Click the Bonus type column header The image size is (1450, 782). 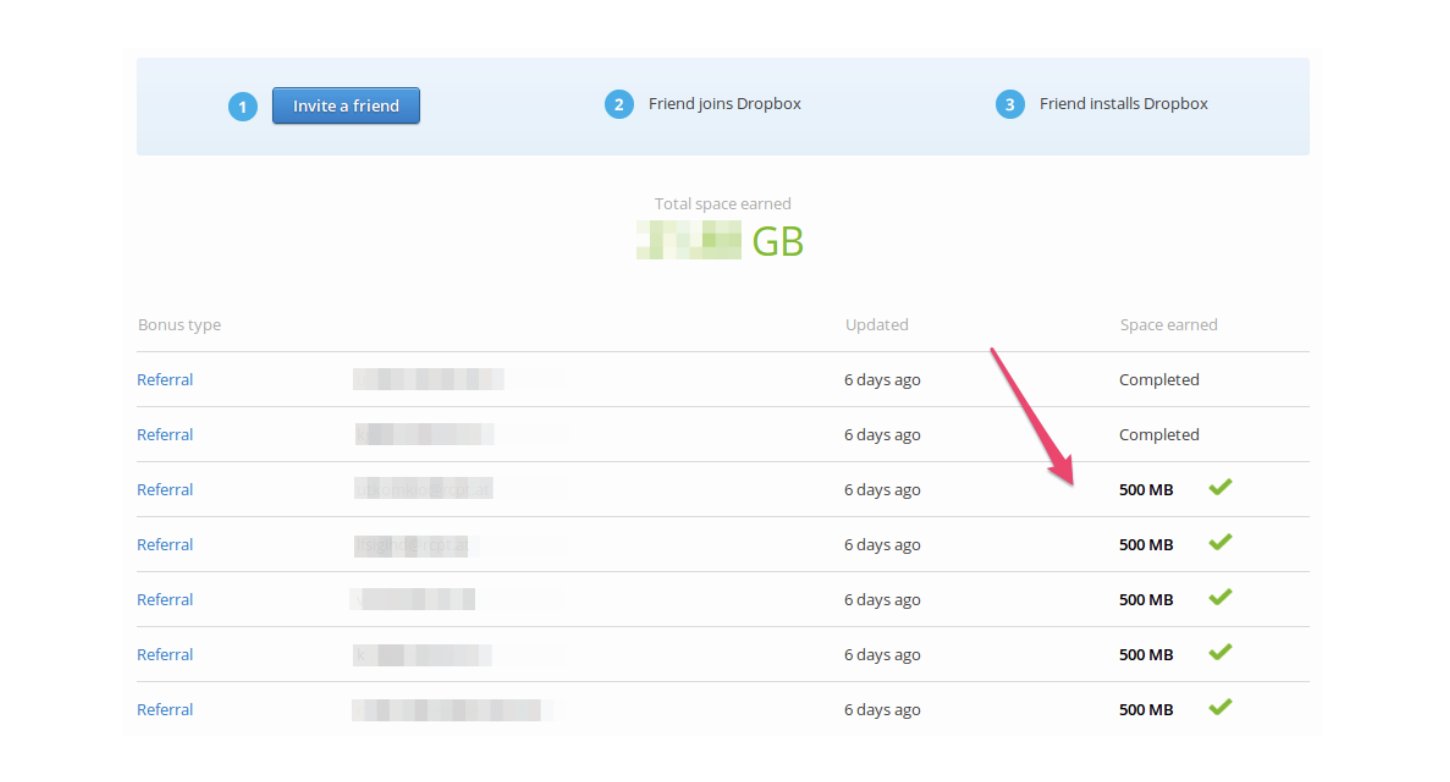pyautogui.click(x=179, y=325)
